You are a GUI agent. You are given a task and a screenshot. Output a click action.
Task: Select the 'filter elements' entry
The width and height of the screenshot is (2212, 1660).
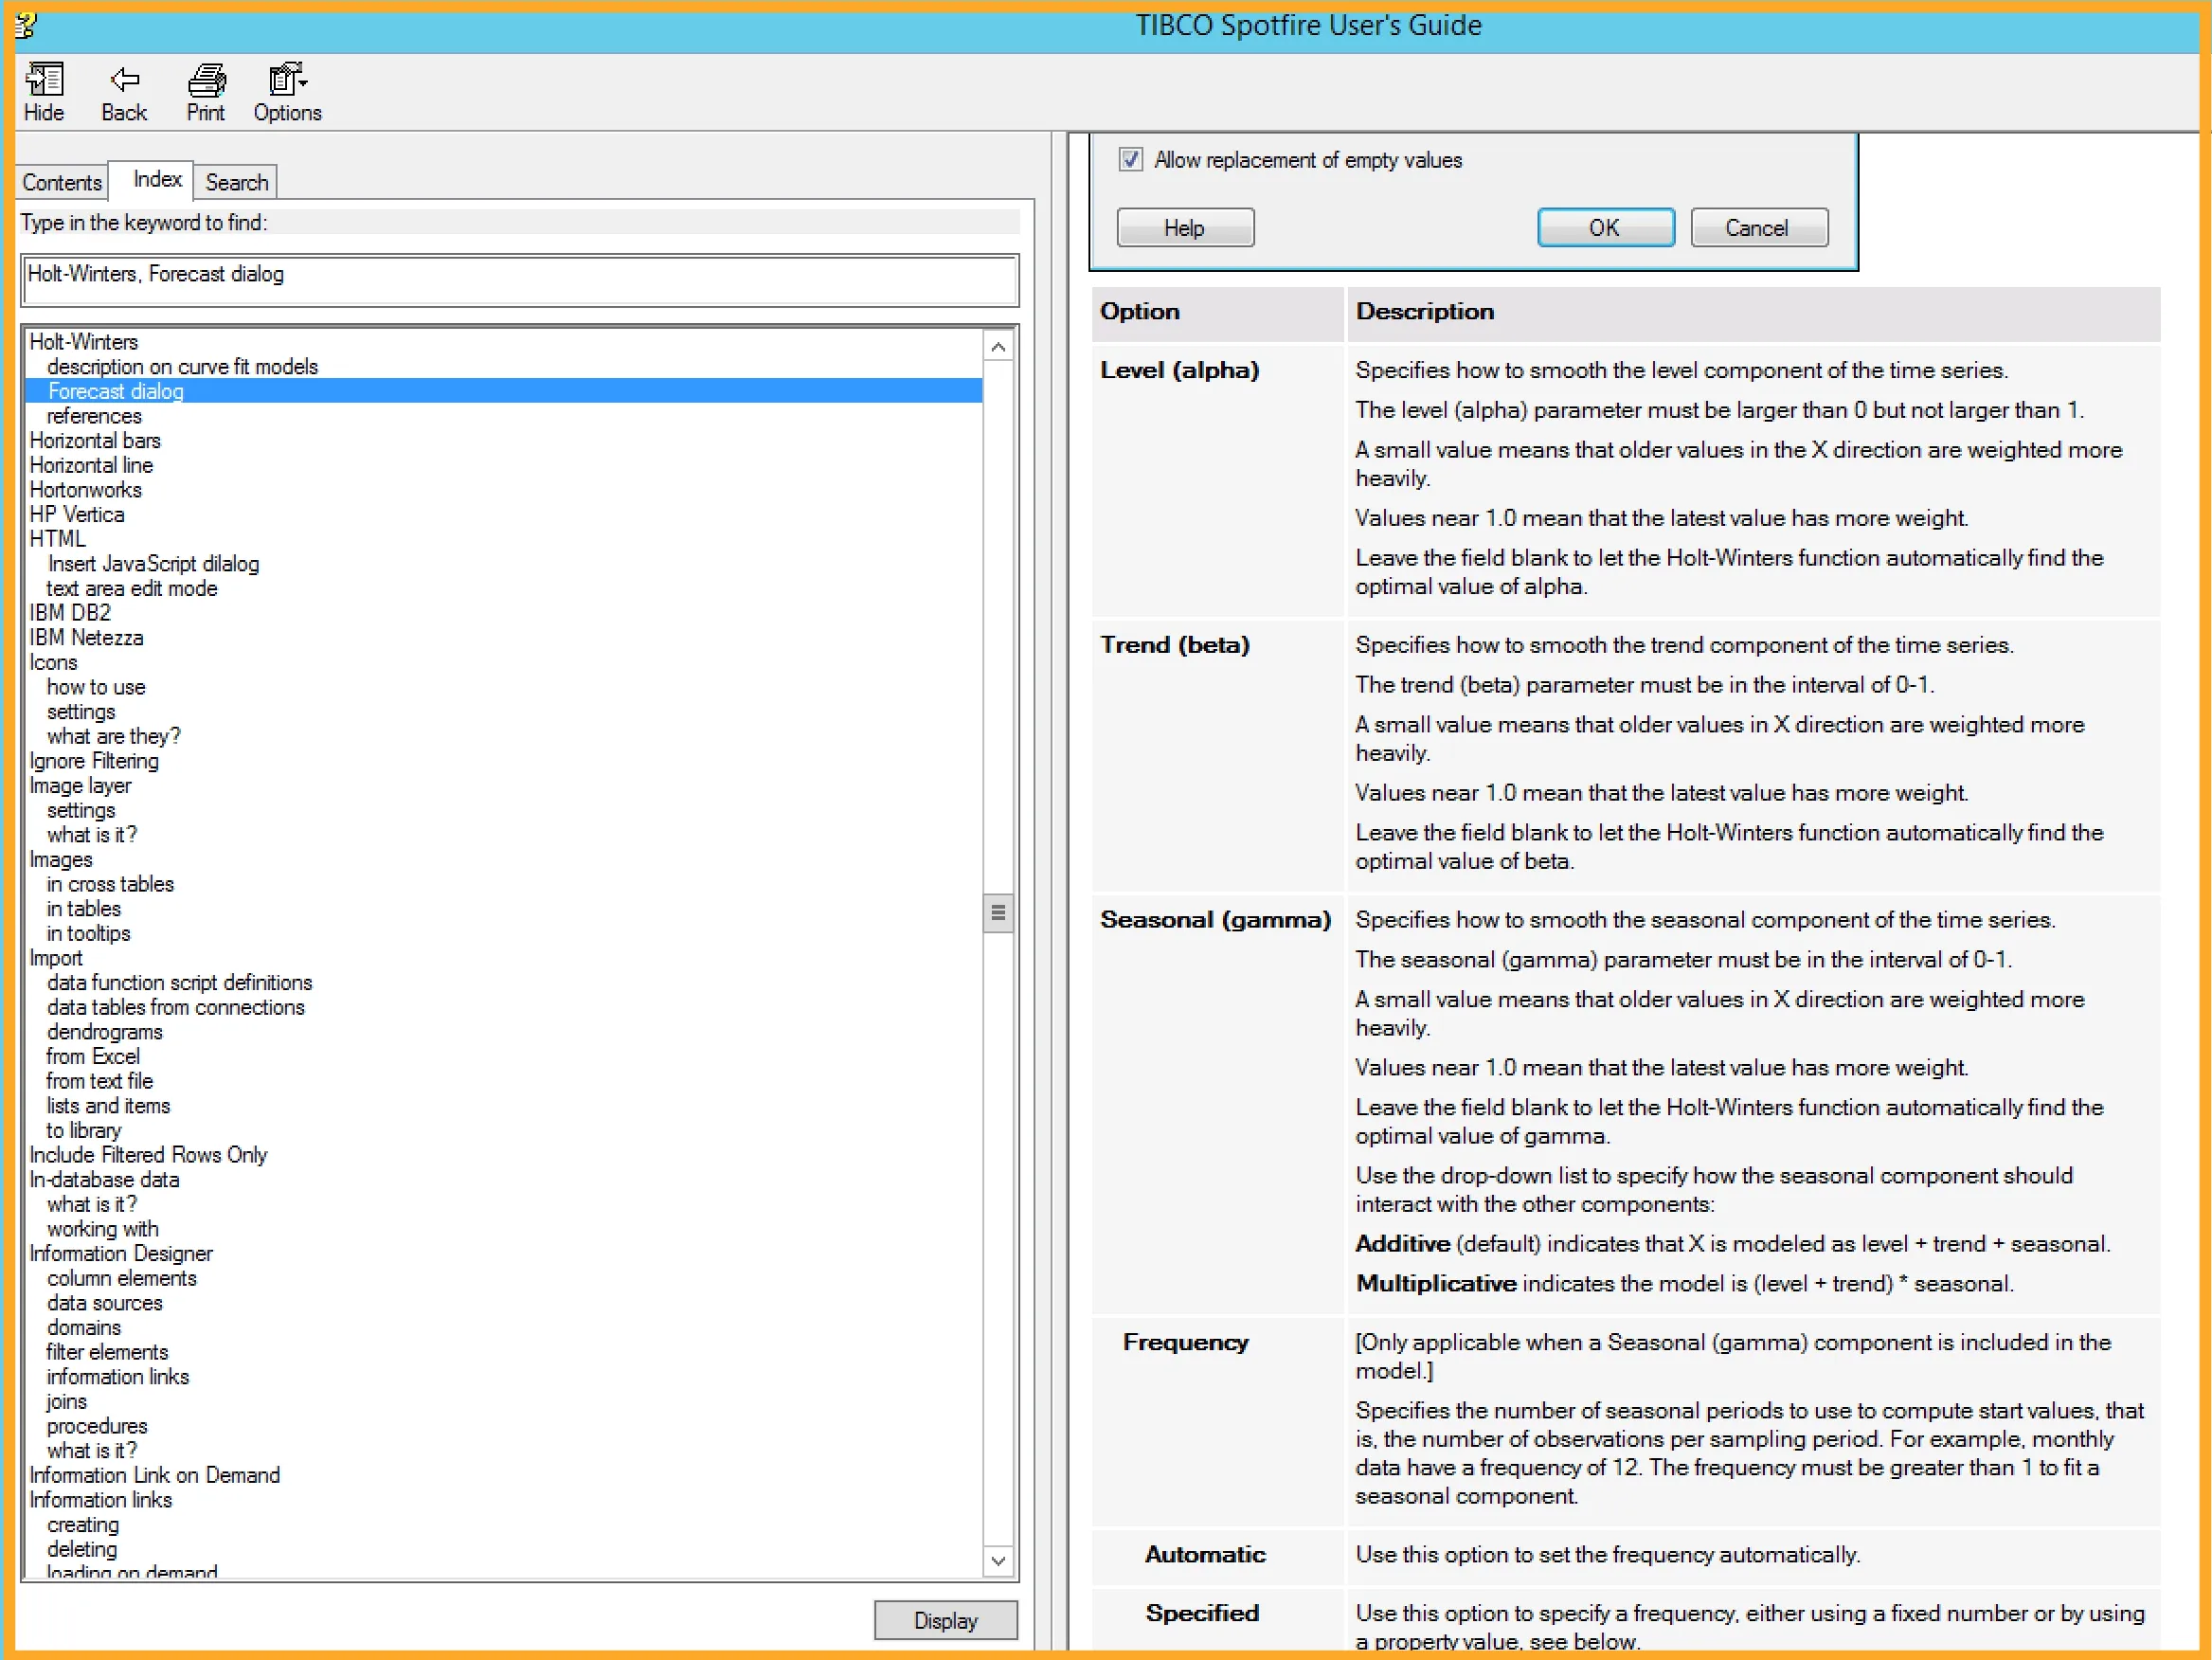[107, 1352]
